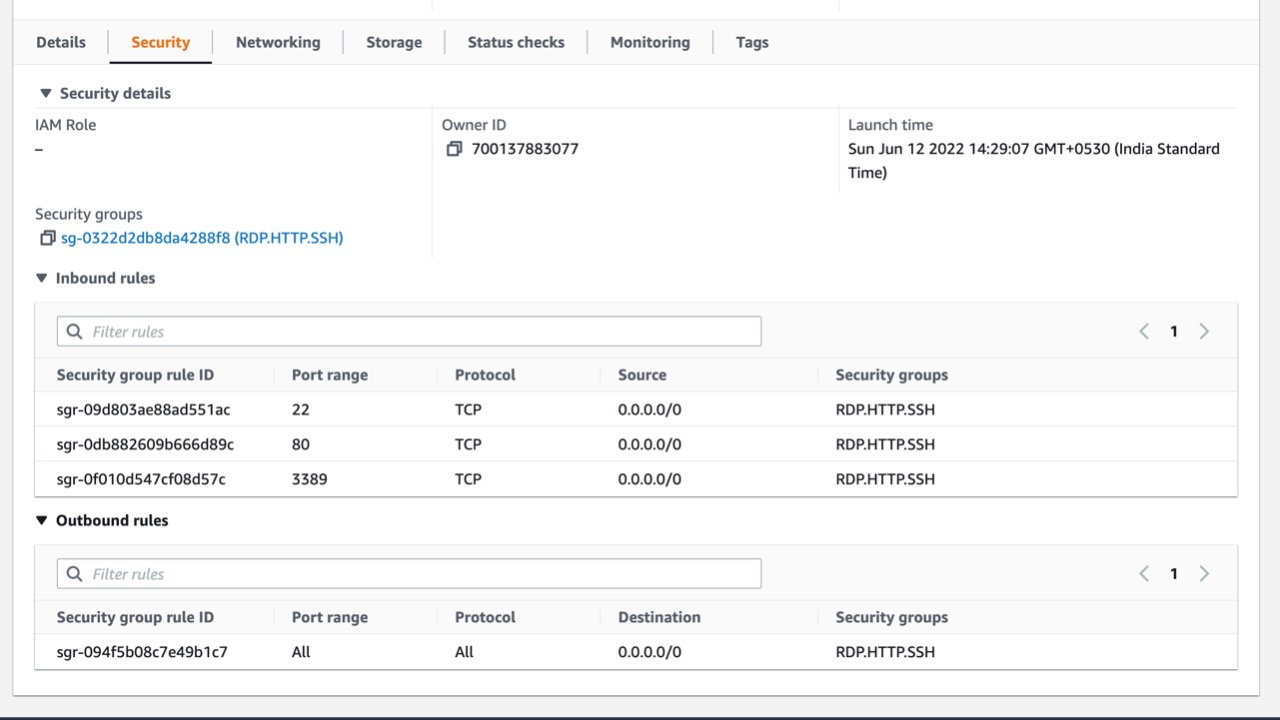Switch to the Networking tab
This screenshot has width=1280, height=720.
[277, 42]
